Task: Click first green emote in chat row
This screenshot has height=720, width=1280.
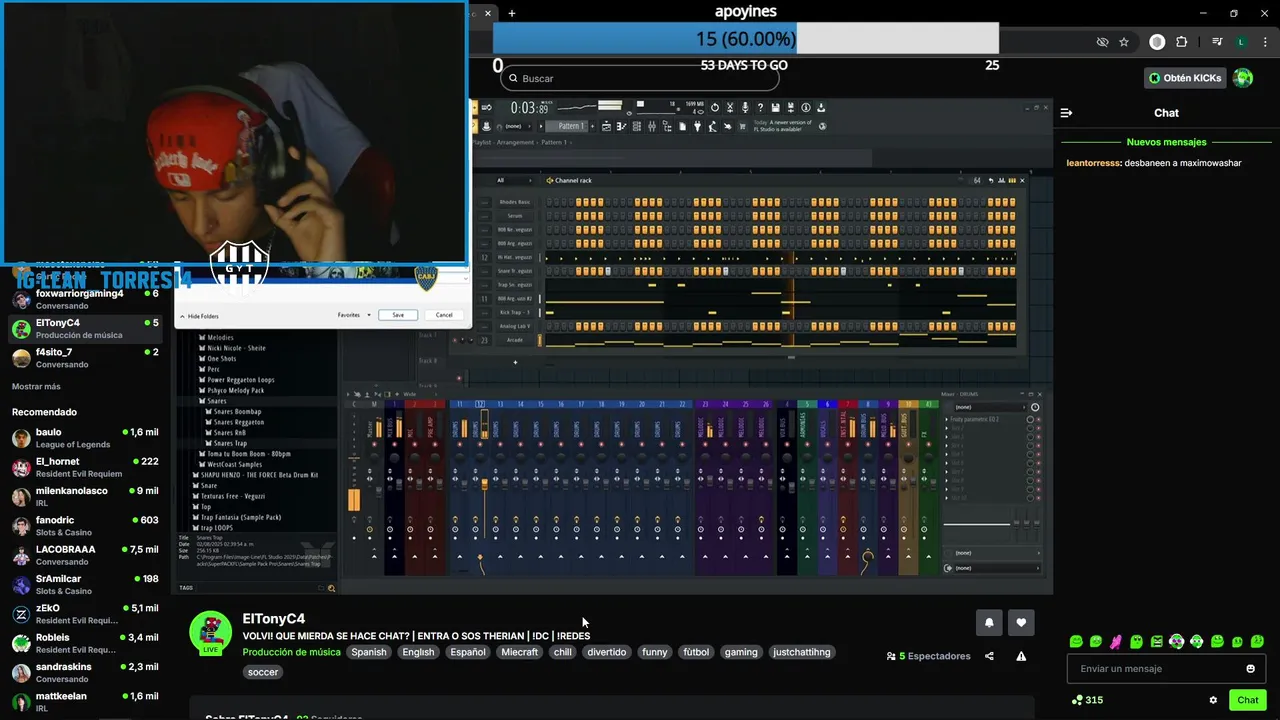Action: click(x=1076, y=641)
